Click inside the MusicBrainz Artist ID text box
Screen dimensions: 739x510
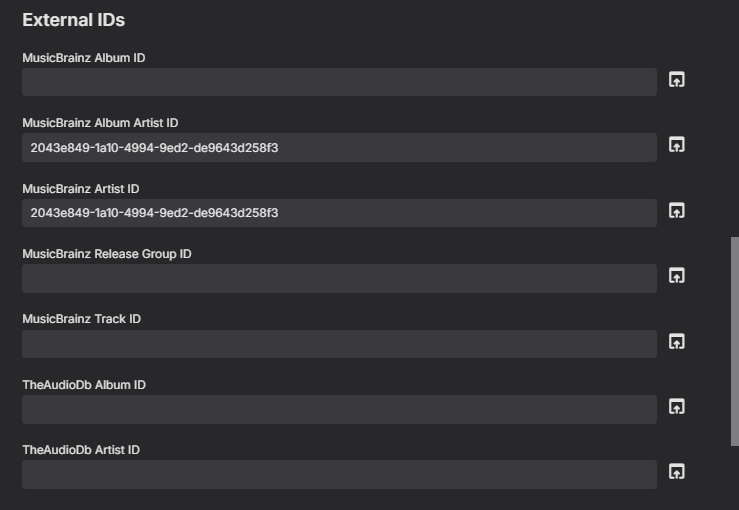click(x=339, y=213)
